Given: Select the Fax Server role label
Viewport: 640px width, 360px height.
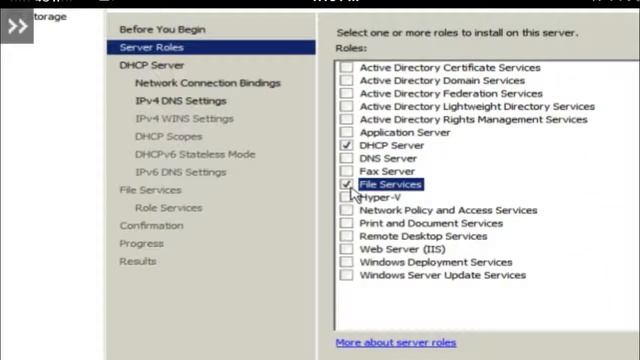Looking at the screenshot, I should (387, 171).
